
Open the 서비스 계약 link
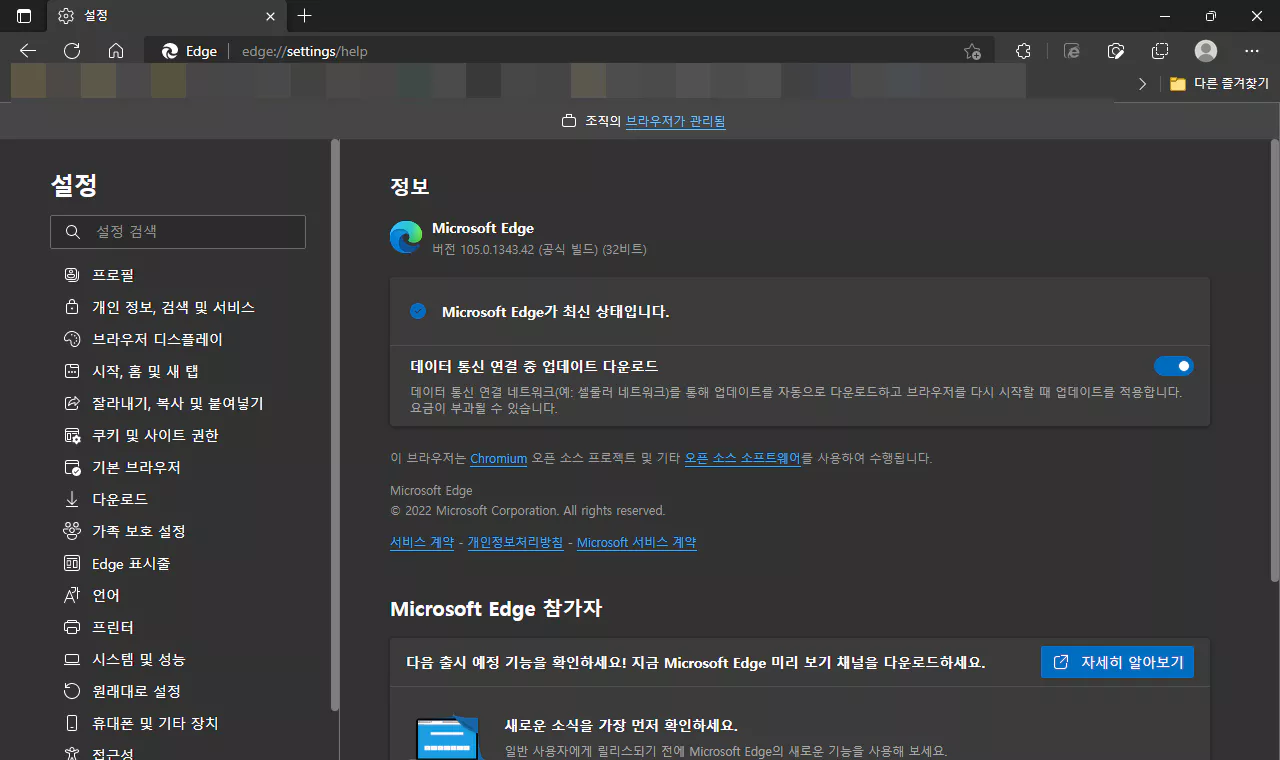point(422,543)
